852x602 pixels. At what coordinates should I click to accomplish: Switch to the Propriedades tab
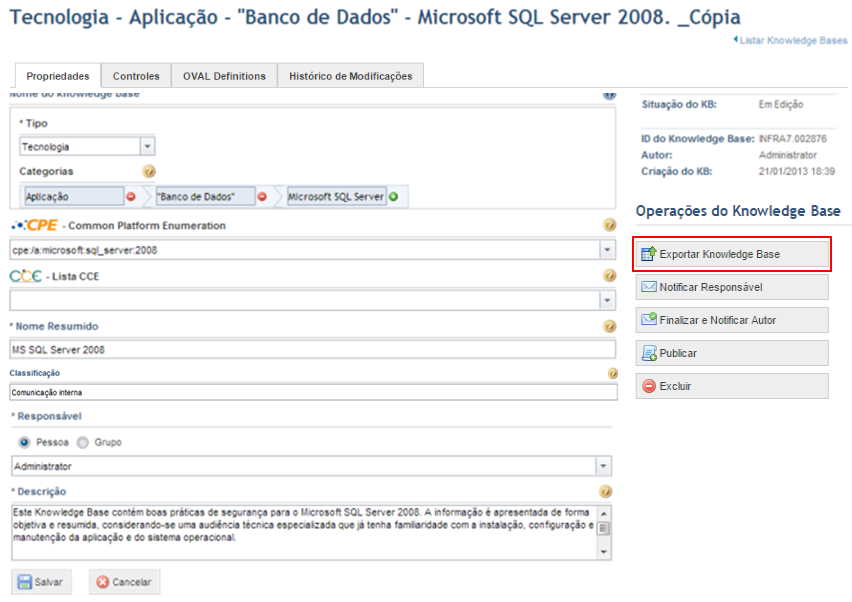coord(58,76)
